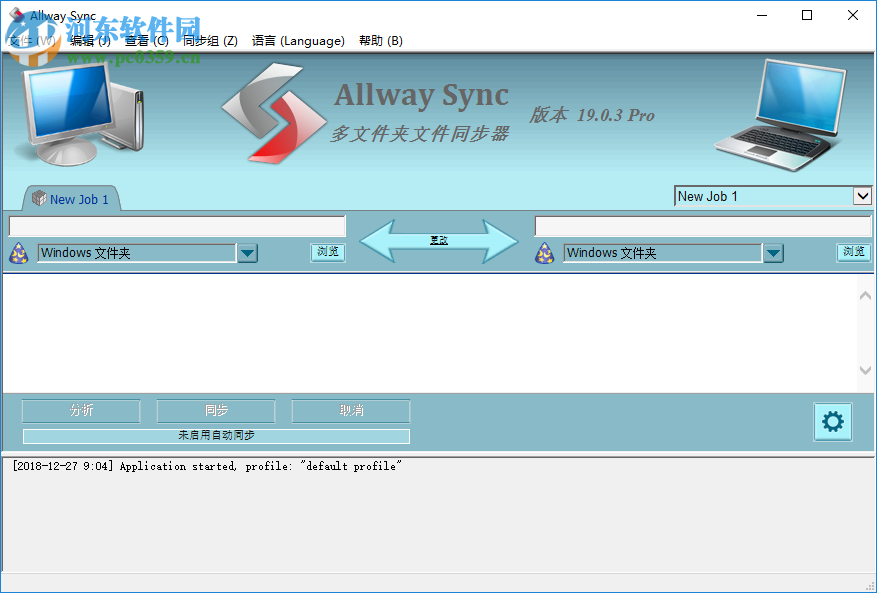
Task: Open the New Job 1 job selector dropdown
Action: point(861,196)
